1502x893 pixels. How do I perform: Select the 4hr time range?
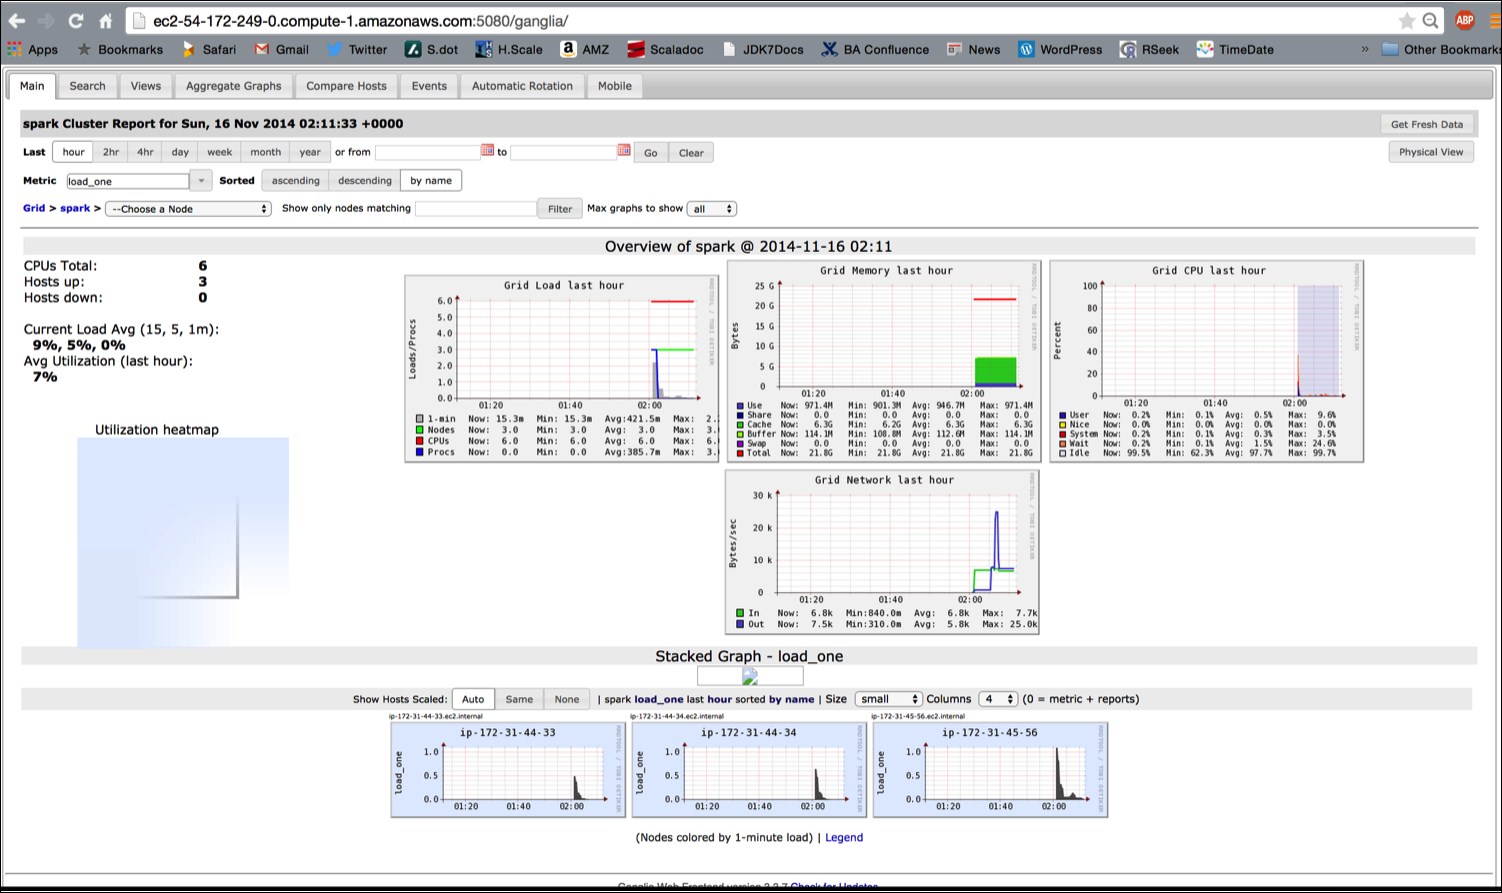(145, 152)
